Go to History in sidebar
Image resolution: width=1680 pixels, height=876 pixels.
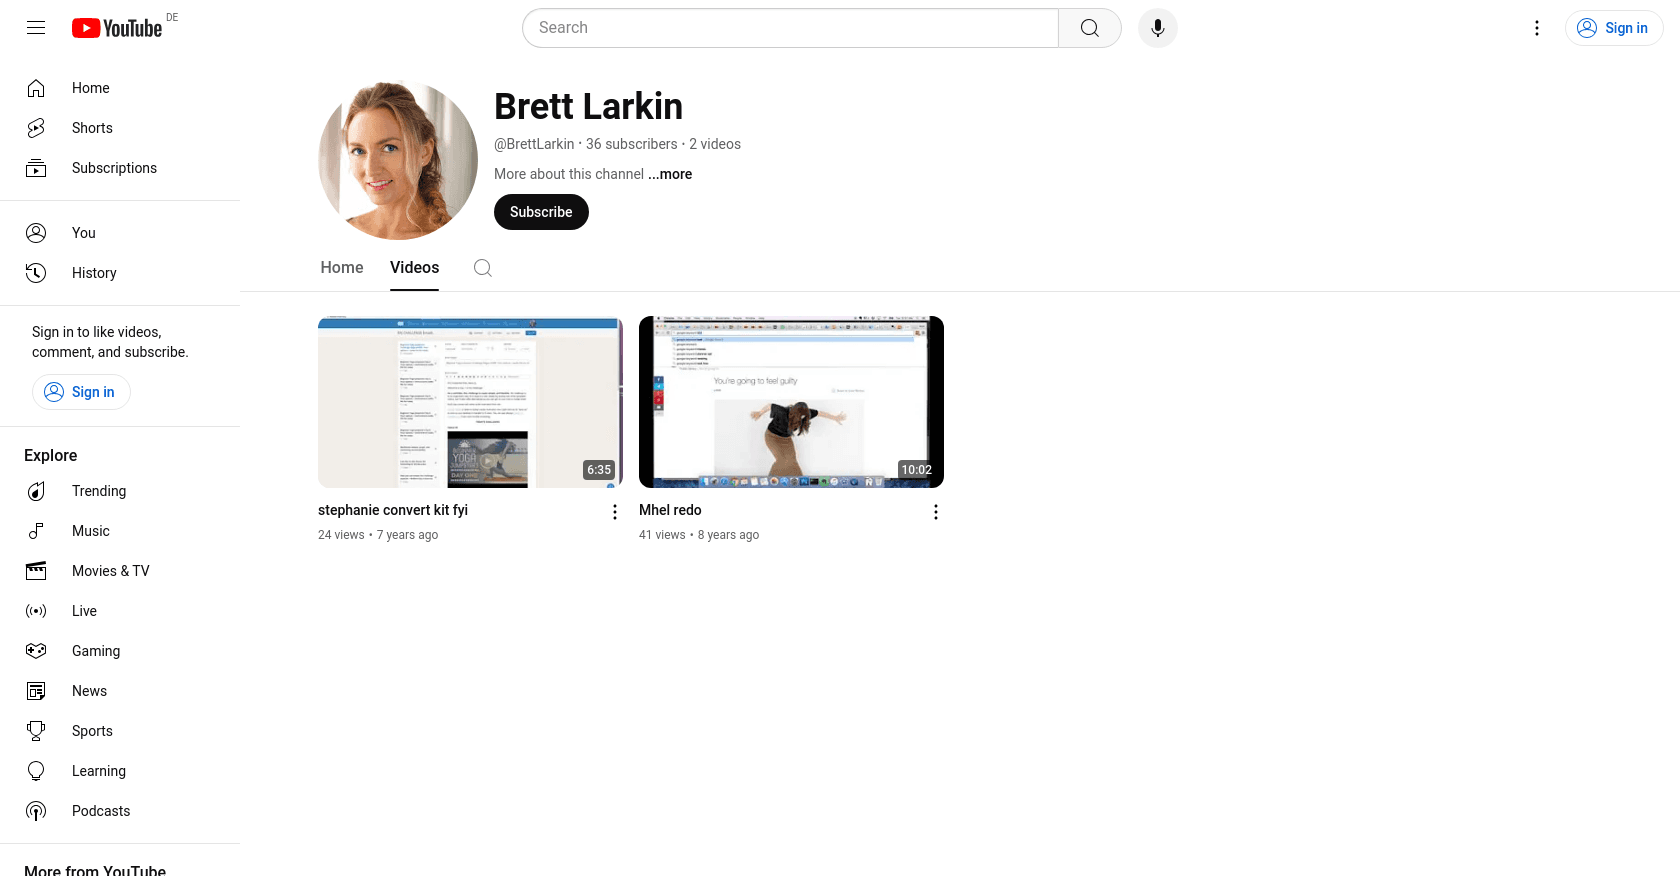[94, 273]
